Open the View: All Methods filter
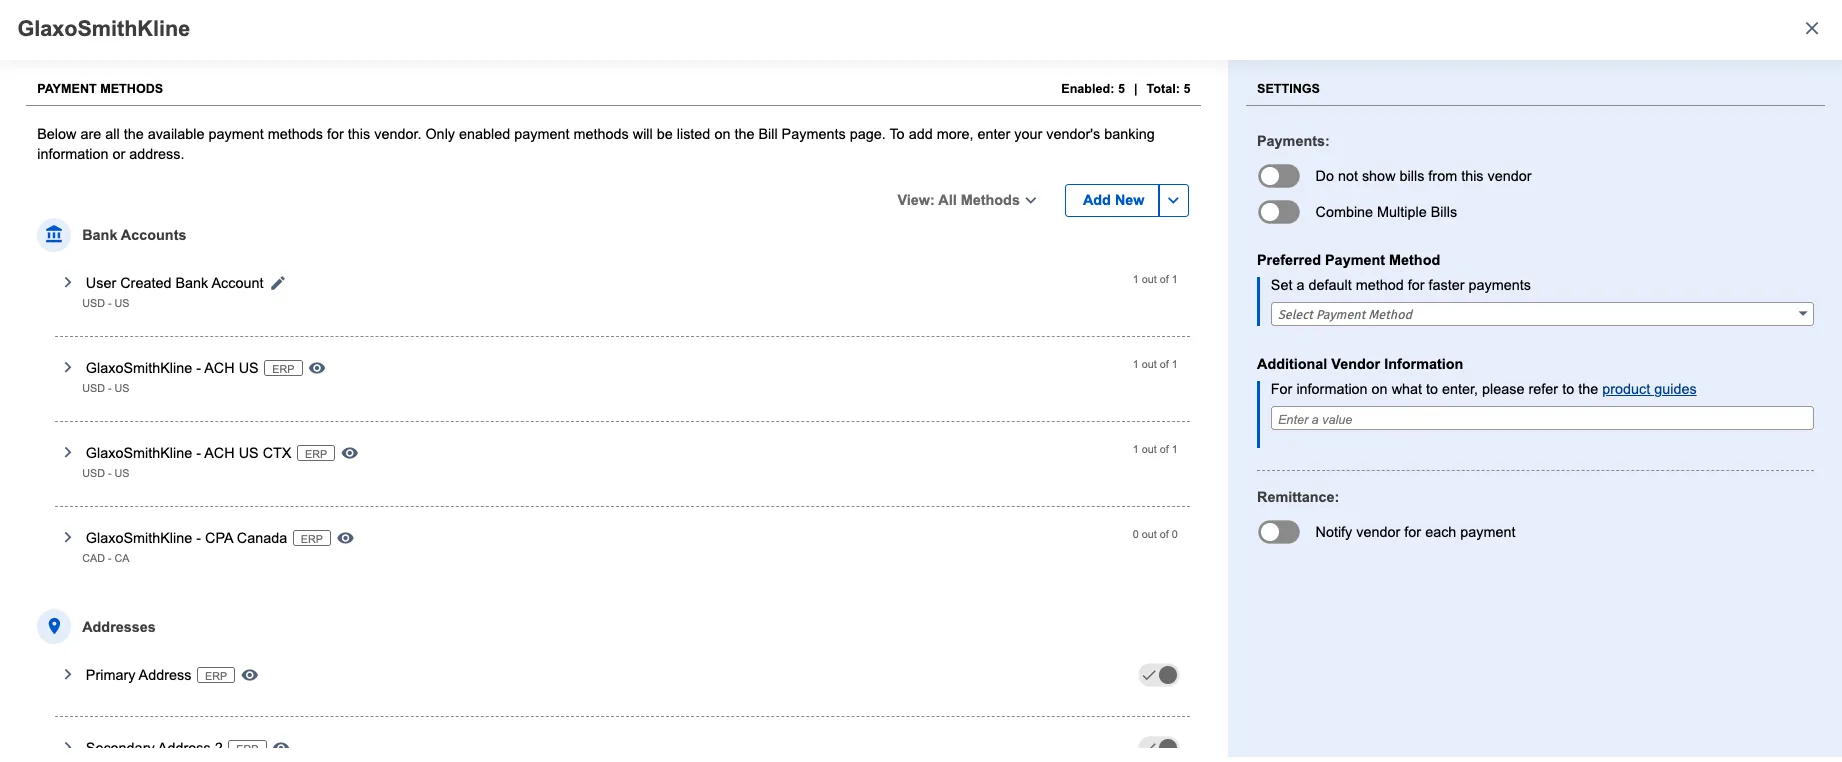This screenshot has width=1842, height=762. pos(967,200)
